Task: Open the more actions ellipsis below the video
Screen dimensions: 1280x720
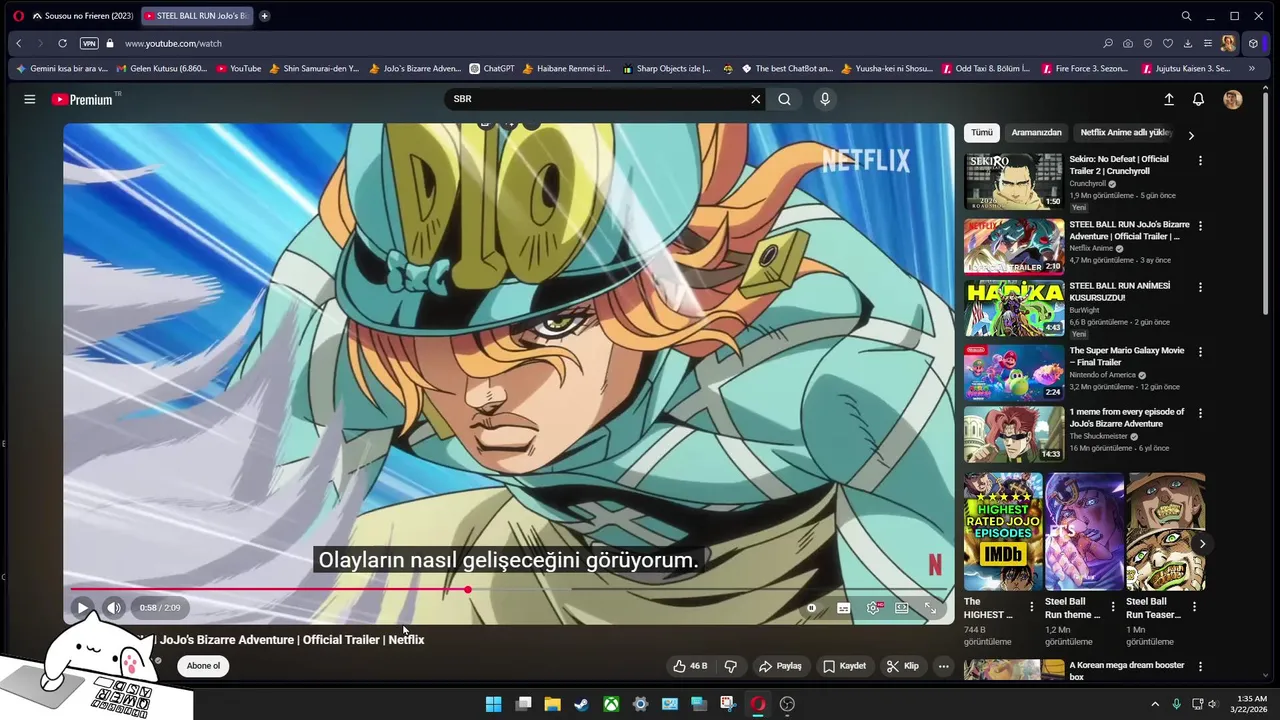Action: tap(943, 666)
